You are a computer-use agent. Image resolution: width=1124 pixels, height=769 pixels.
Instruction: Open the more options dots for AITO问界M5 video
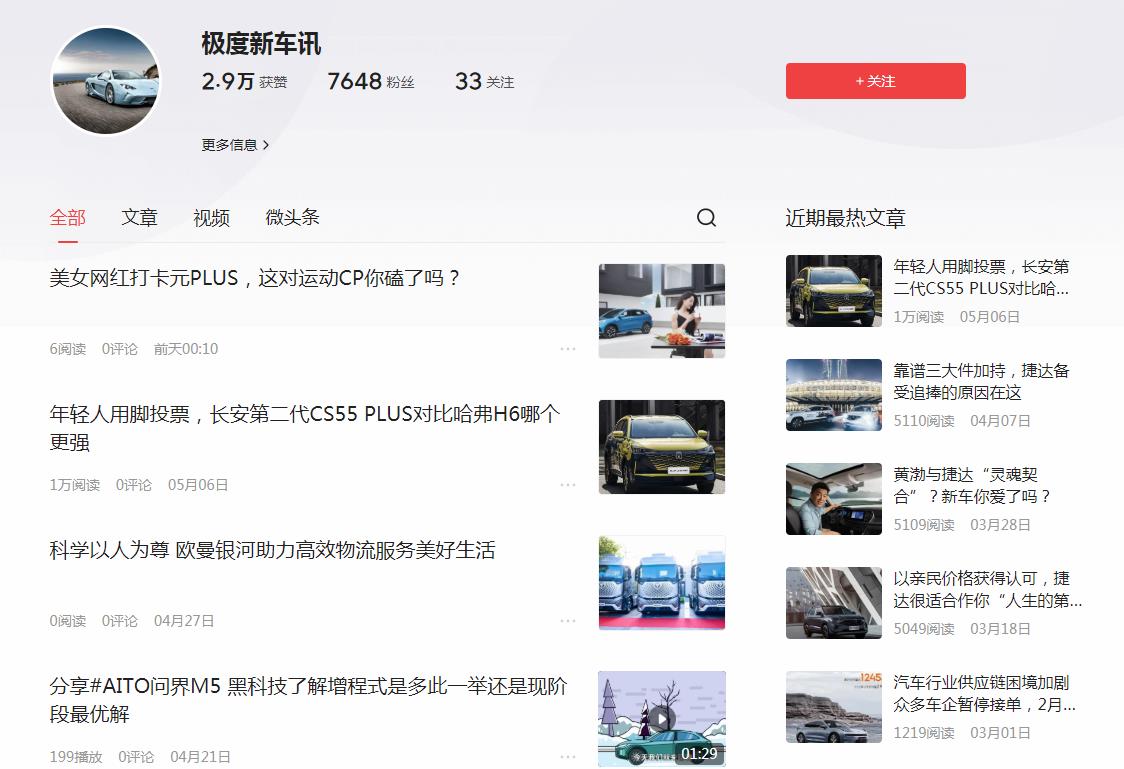[568, 757]
